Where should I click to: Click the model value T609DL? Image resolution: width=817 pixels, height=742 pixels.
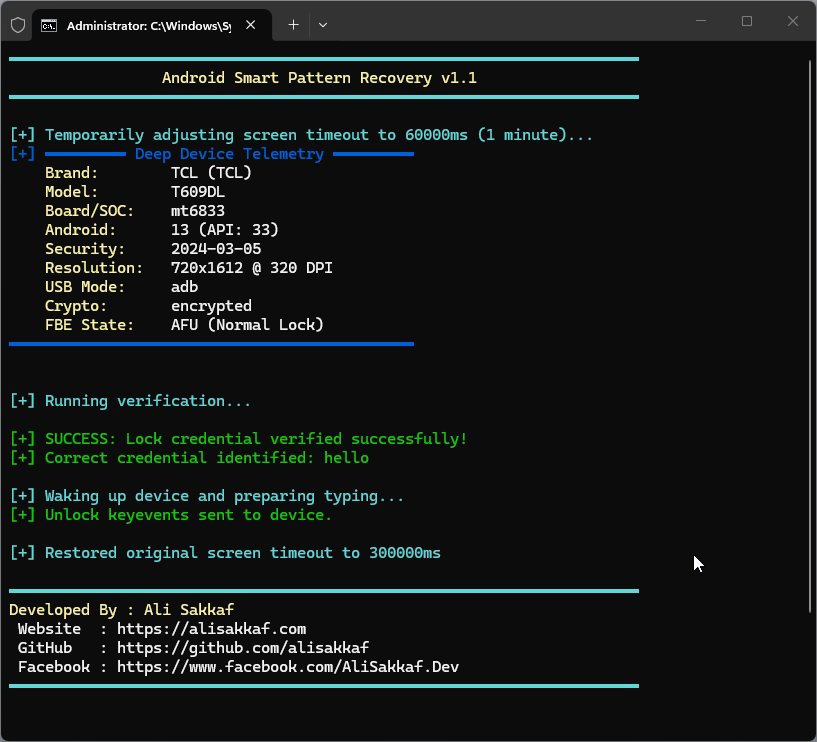coord(198,192)
